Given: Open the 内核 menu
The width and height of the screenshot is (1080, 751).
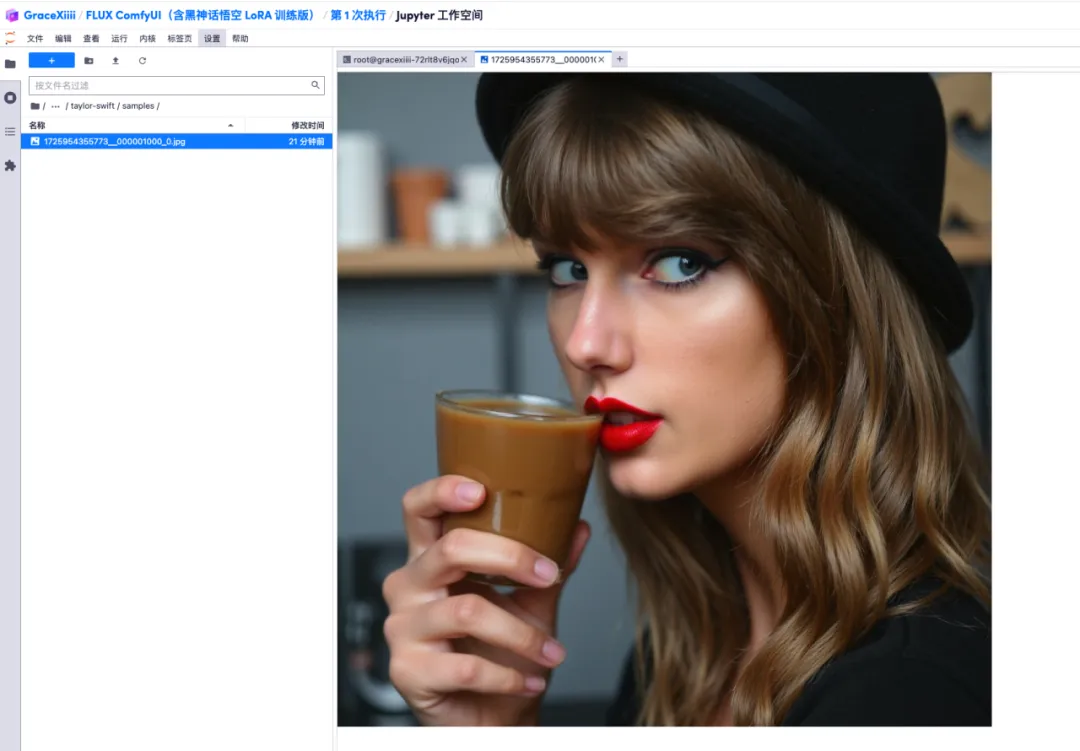Looking at the screenshot, I should pos(148,39).
